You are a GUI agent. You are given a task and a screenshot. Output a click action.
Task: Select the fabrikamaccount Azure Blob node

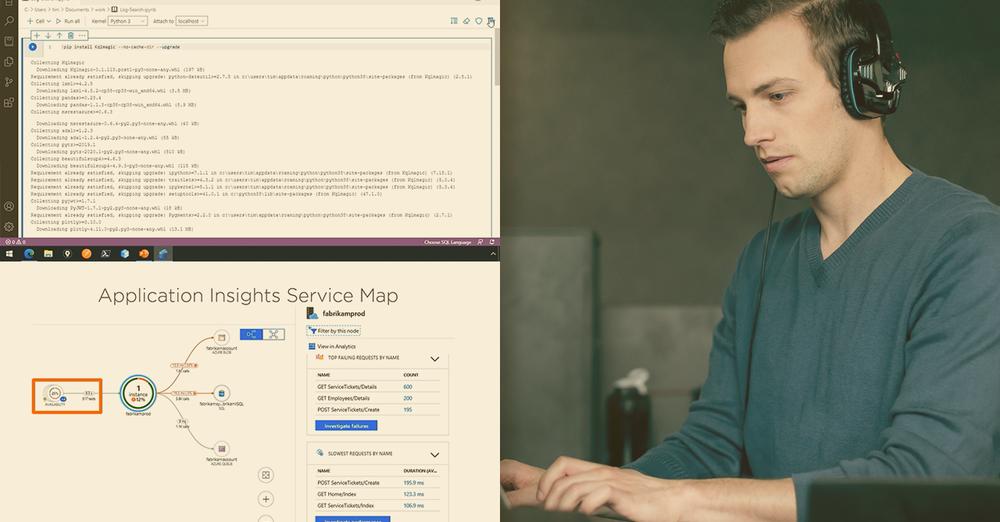pos(221,337)
